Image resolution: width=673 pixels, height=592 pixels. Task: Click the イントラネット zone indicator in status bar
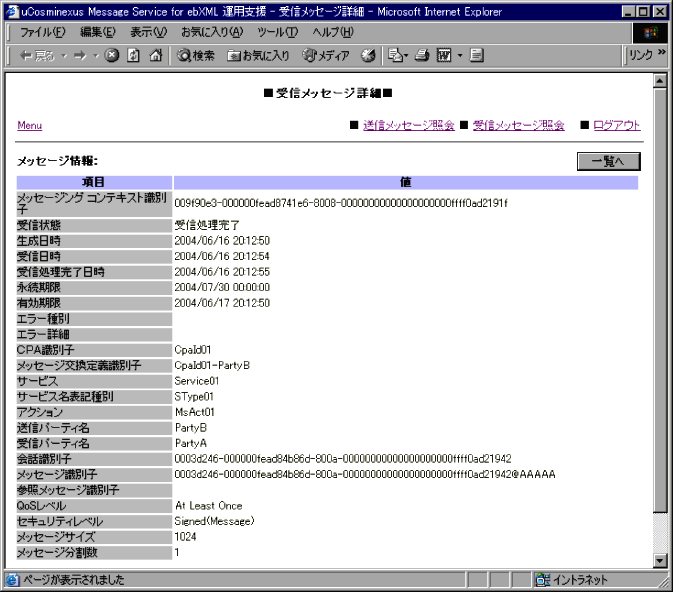click(x=571, y=580)
